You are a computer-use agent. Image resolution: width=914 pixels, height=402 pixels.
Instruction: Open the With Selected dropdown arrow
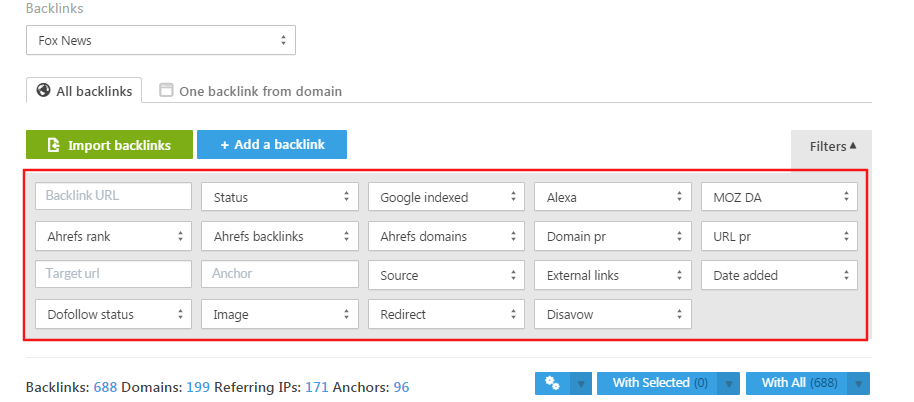[x=730, y=383]
